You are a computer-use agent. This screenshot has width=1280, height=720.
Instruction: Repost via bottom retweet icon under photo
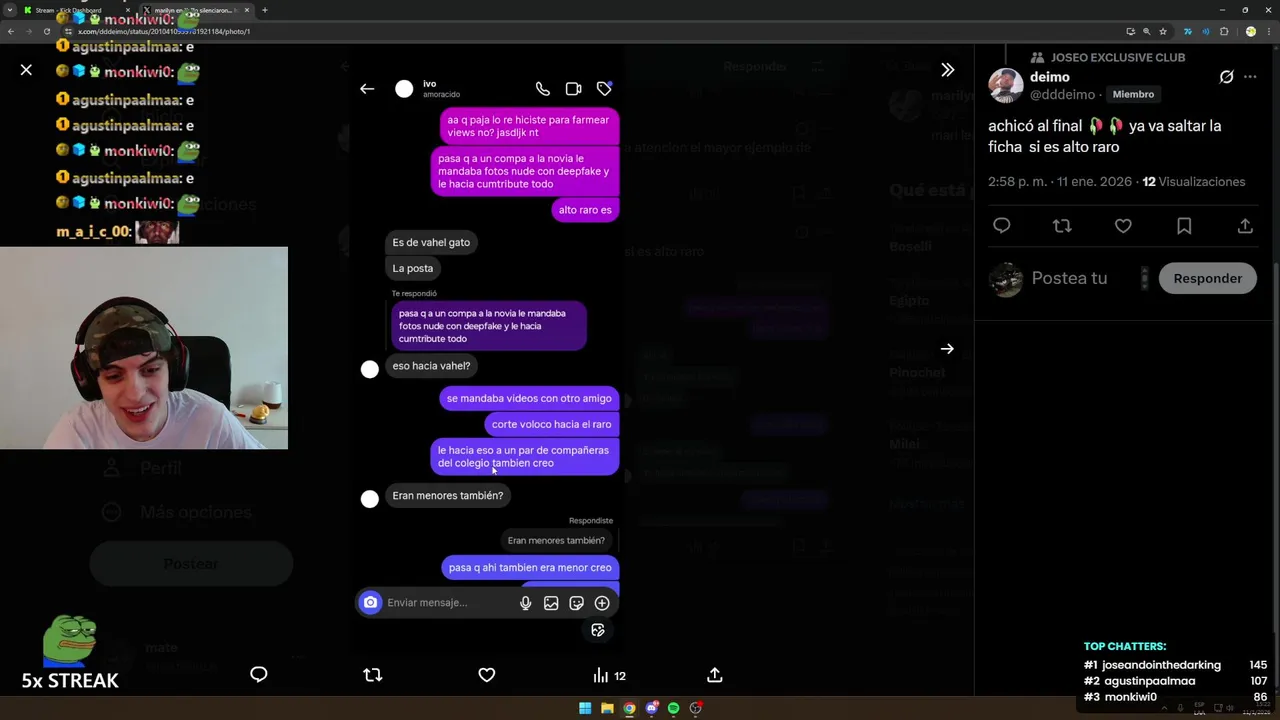pyautogui.click(x=373, y=675)
